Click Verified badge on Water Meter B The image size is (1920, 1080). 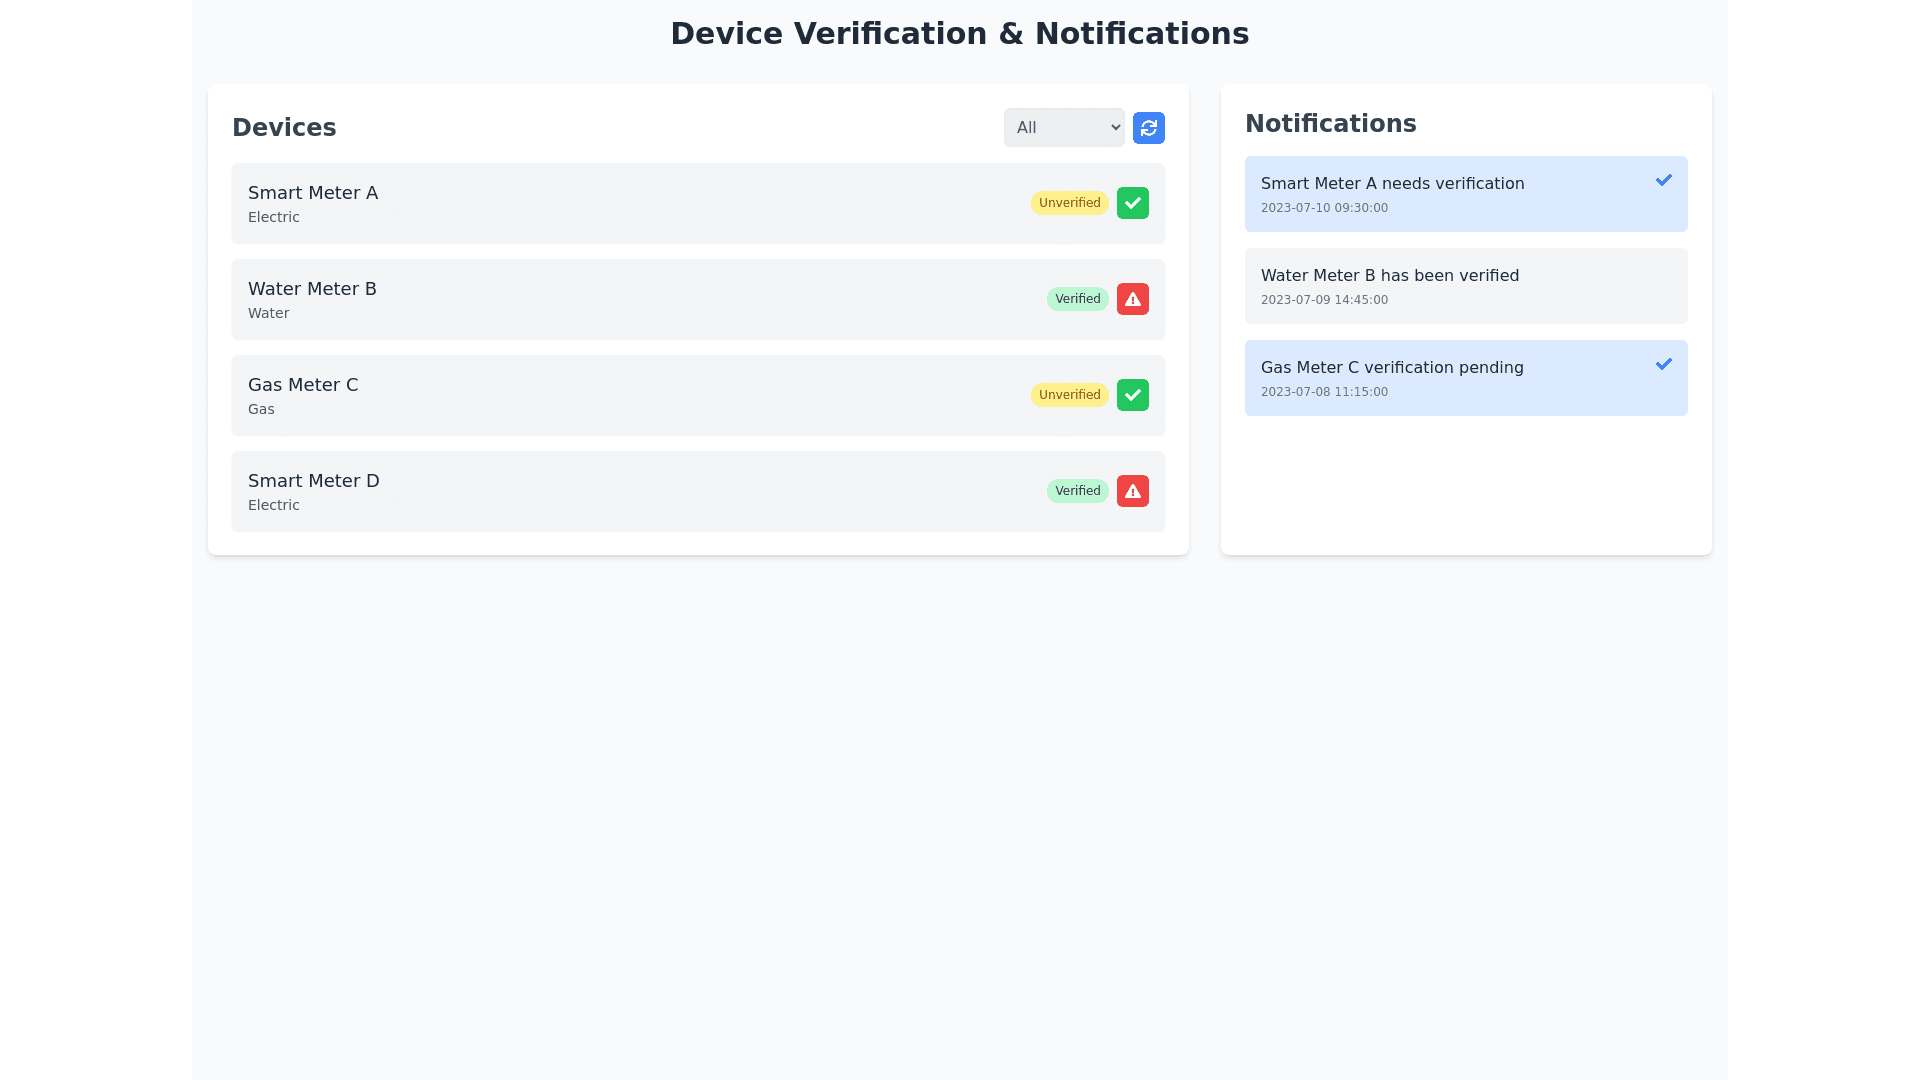point(1077,299)
